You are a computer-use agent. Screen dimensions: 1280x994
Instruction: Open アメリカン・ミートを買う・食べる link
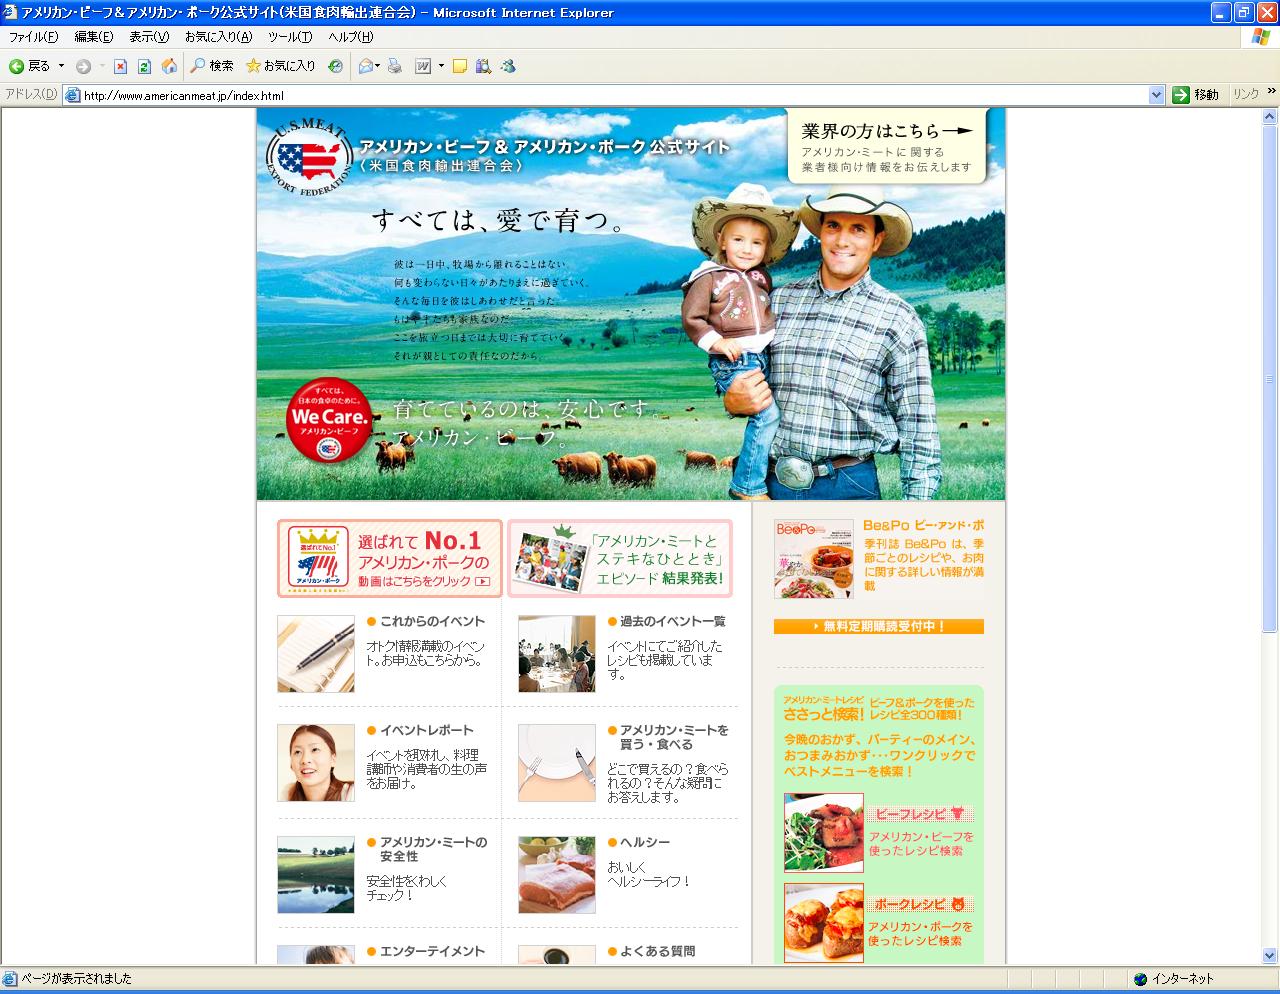pos(675,737)
